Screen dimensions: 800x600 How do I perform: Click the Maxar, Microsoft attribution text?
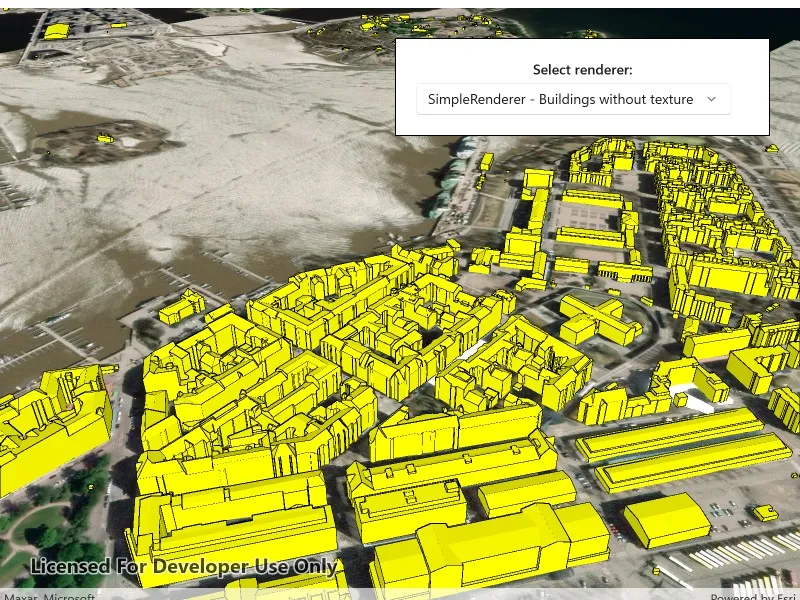pyautogui.click(x=49, y=596)
